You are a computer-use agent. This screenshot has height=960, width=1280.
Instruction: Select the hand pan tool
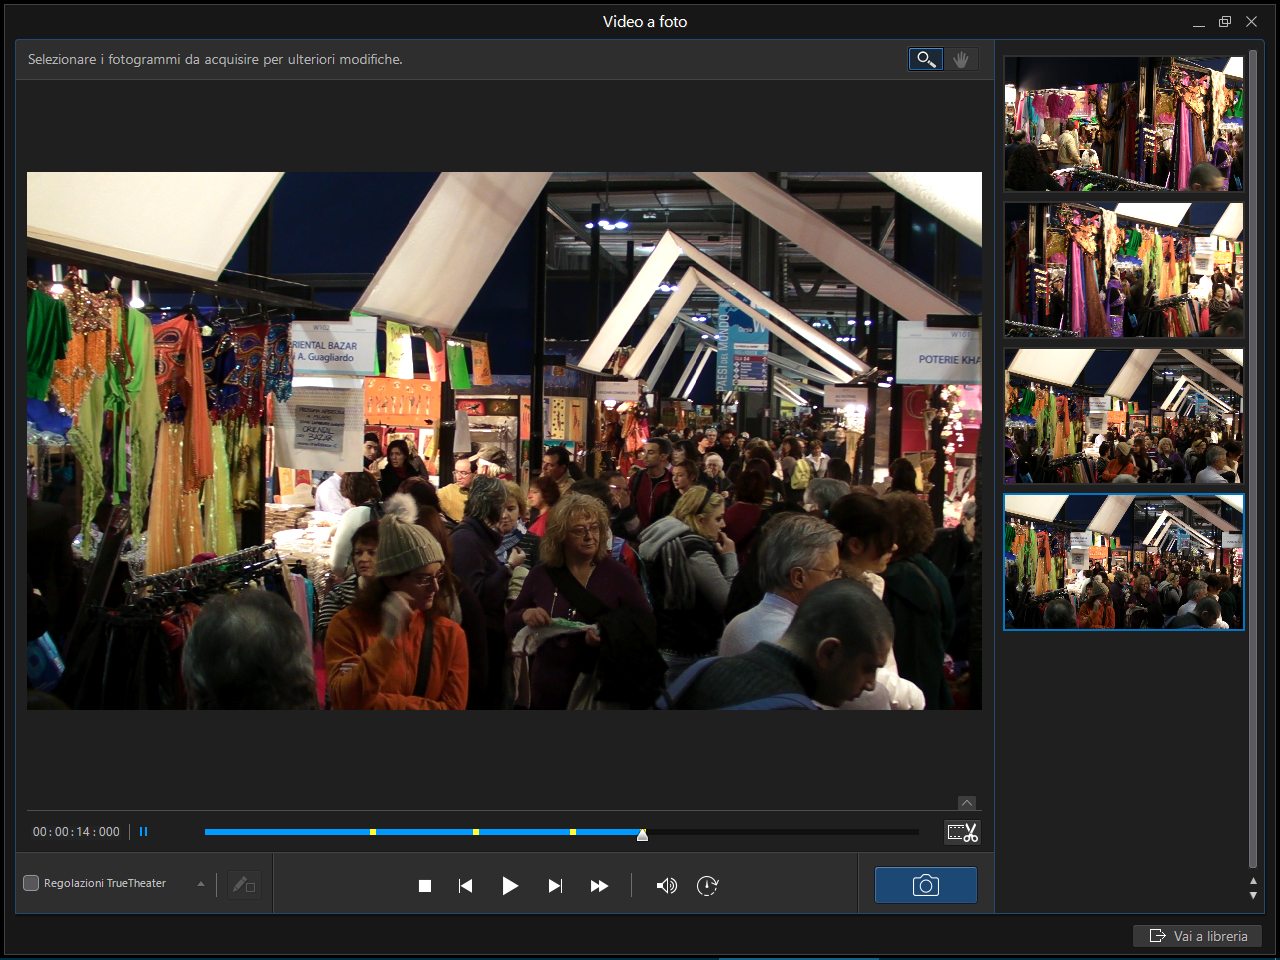(x=961, y=60)
